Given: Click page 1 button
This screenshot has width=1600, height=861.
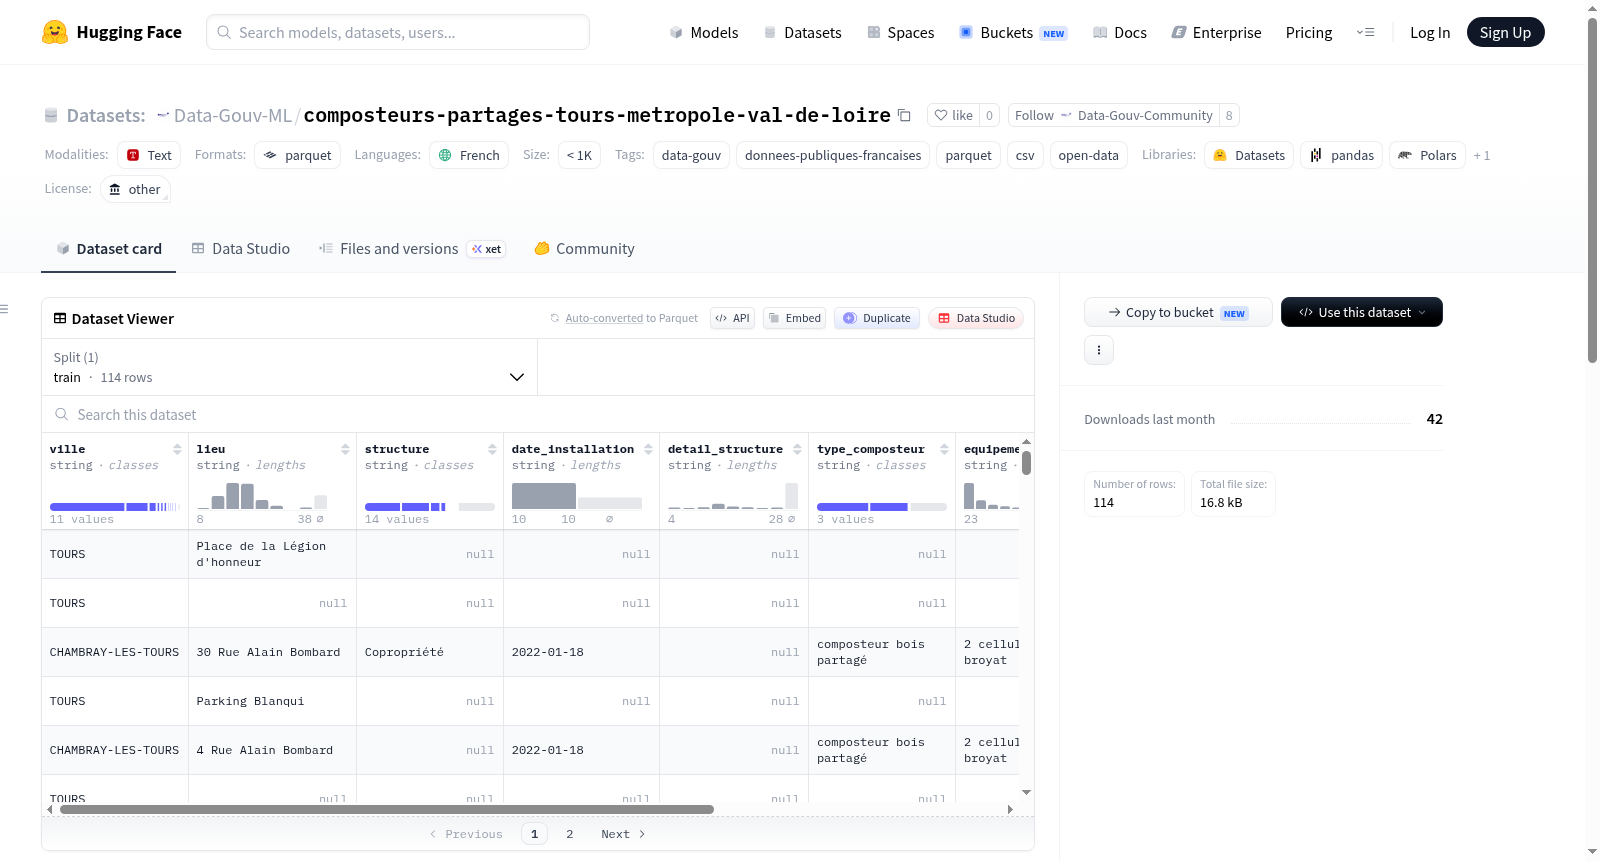Looking at the screenshot, I should coord(534,834).
